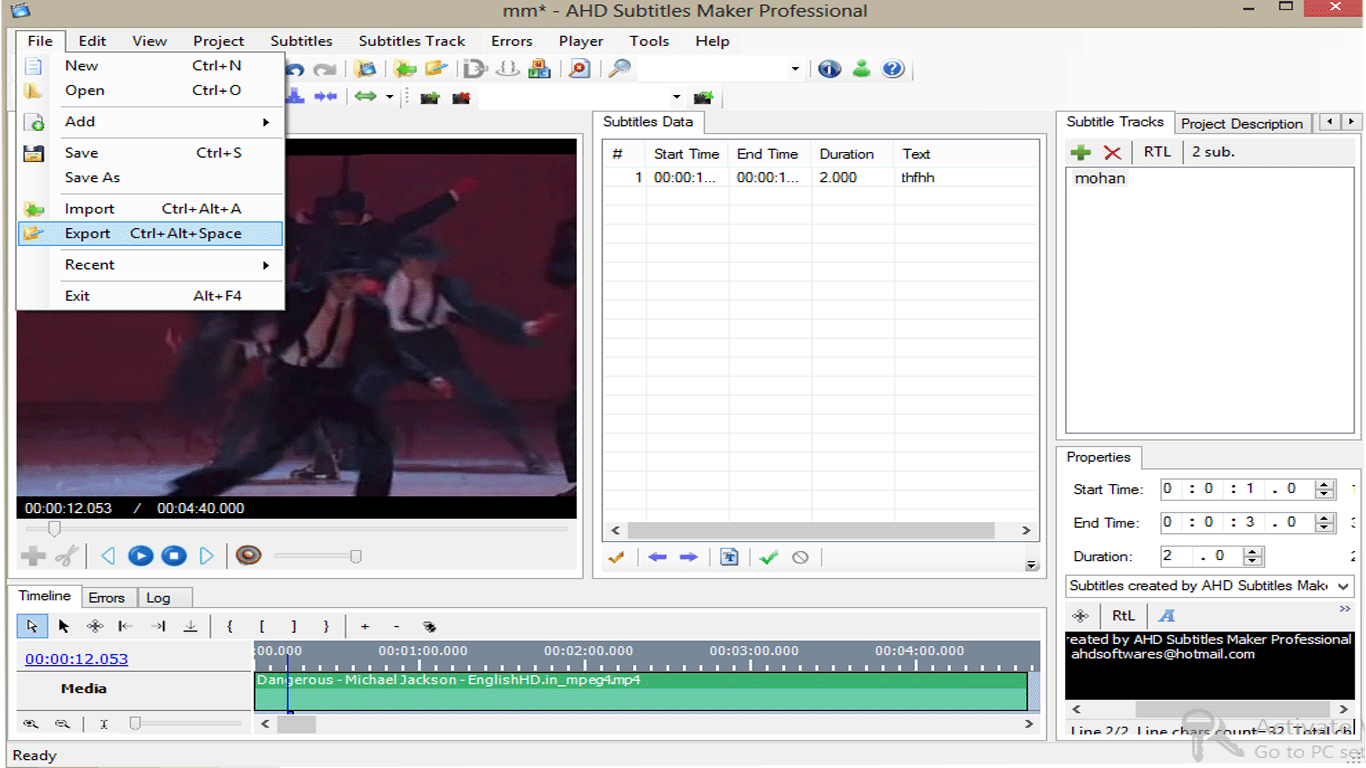Delete the selected subtitle track with red X
This screenshot has width=1366, height=768.
1112,152
